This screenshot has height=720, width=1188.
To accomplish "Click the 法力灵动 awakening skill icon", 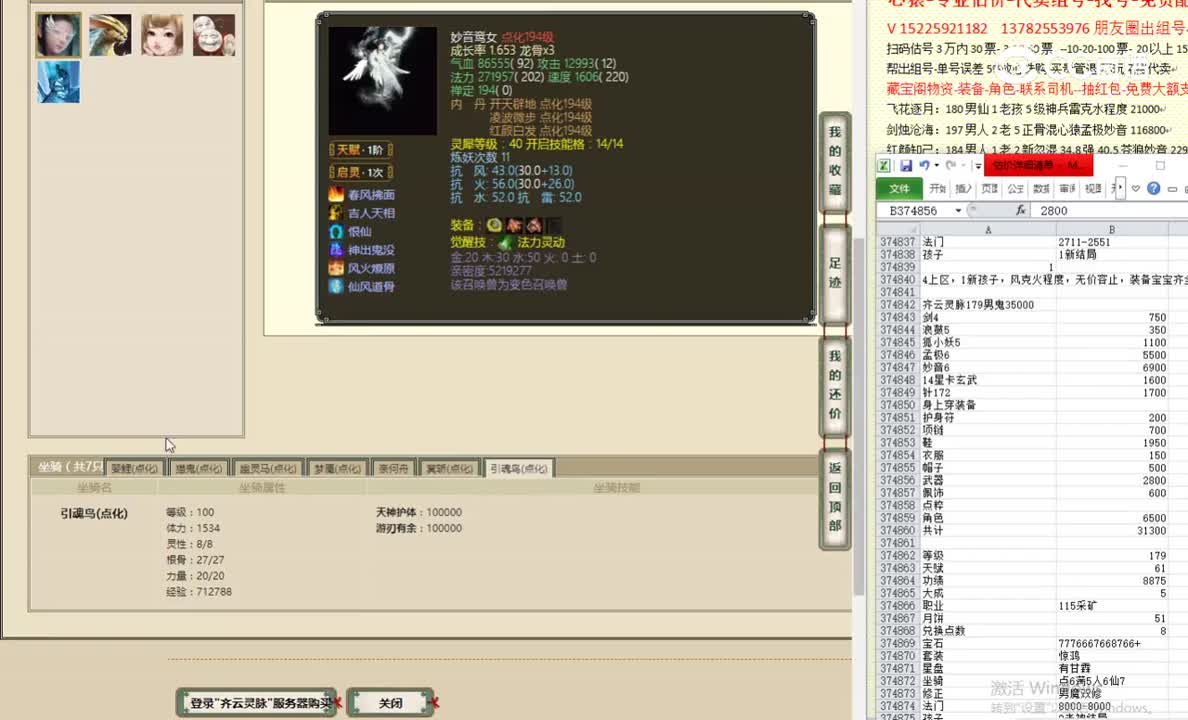I will click(x=505, y=243).
